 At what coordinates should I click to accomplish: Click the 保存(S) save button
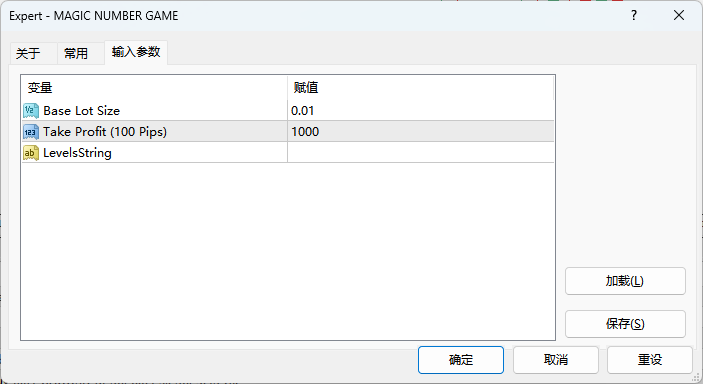click(x=625, y=324)
